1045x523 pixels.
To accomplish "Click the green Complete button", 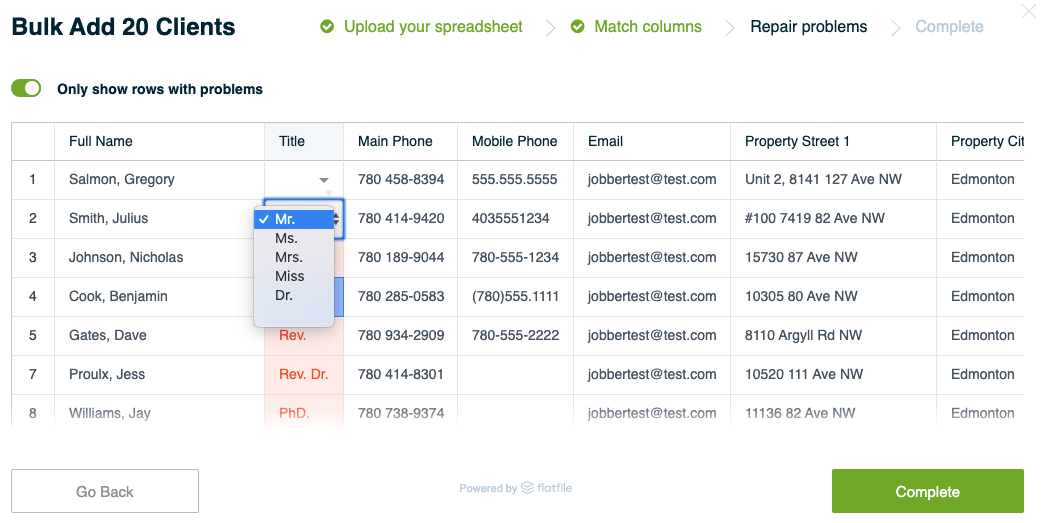I will point(927,491).
